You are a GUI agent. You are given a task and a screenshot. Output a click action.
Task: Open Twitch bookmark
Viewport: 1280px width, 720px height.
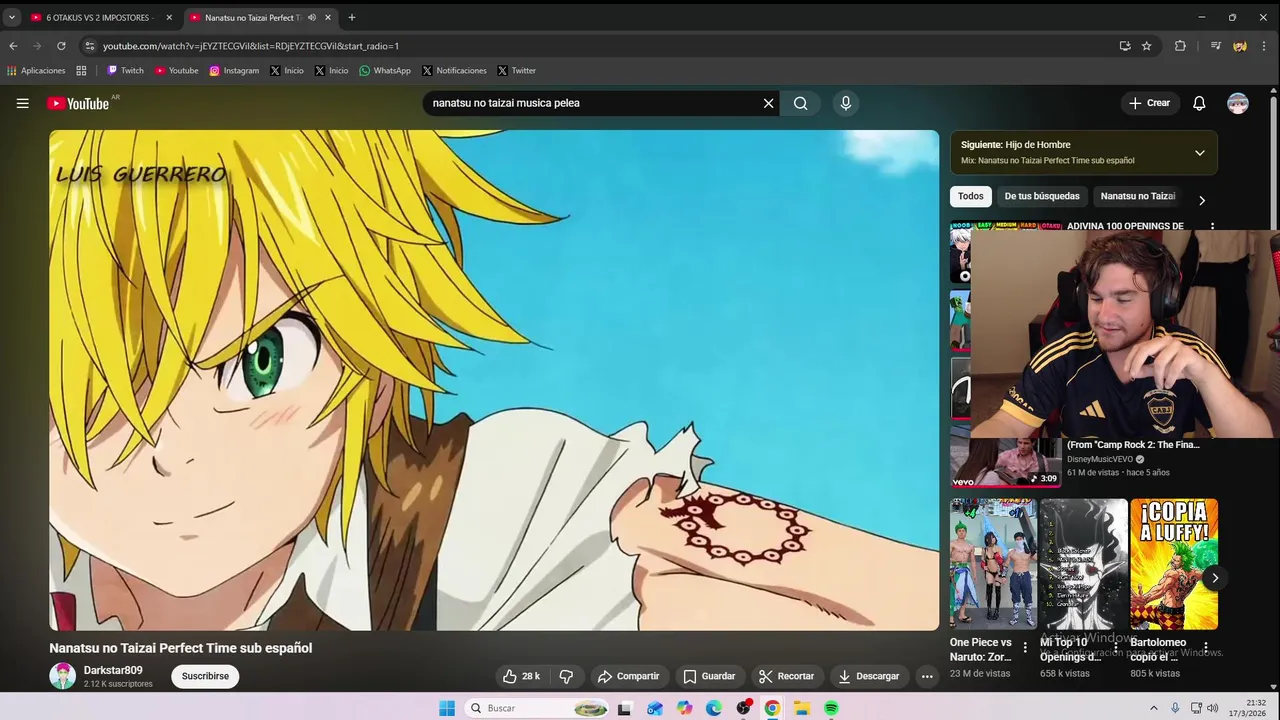click(125, 71)
